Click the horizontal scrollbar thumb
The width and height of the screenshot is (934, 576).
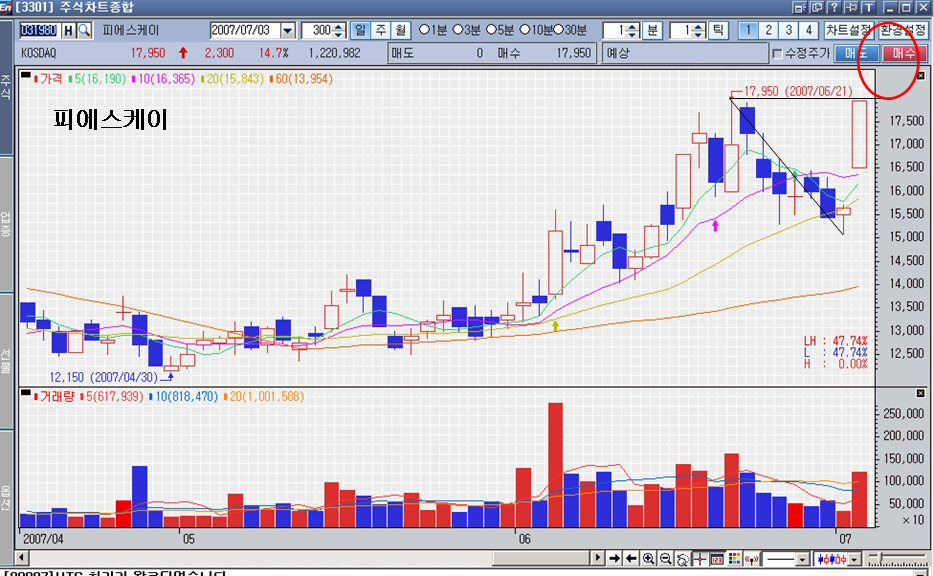(543, 559)
